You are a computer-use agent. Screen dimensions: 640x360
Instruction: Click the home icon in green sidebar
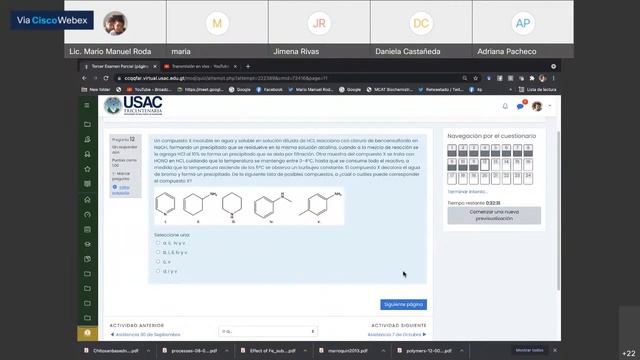pyautogui.click(x=87, y=200)
